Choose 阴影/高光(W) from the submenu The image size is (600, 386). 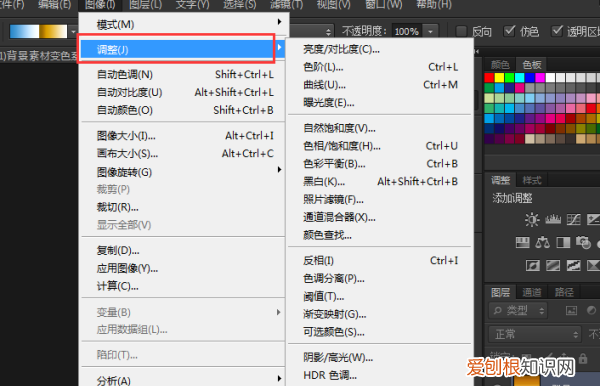coord(380,358)
